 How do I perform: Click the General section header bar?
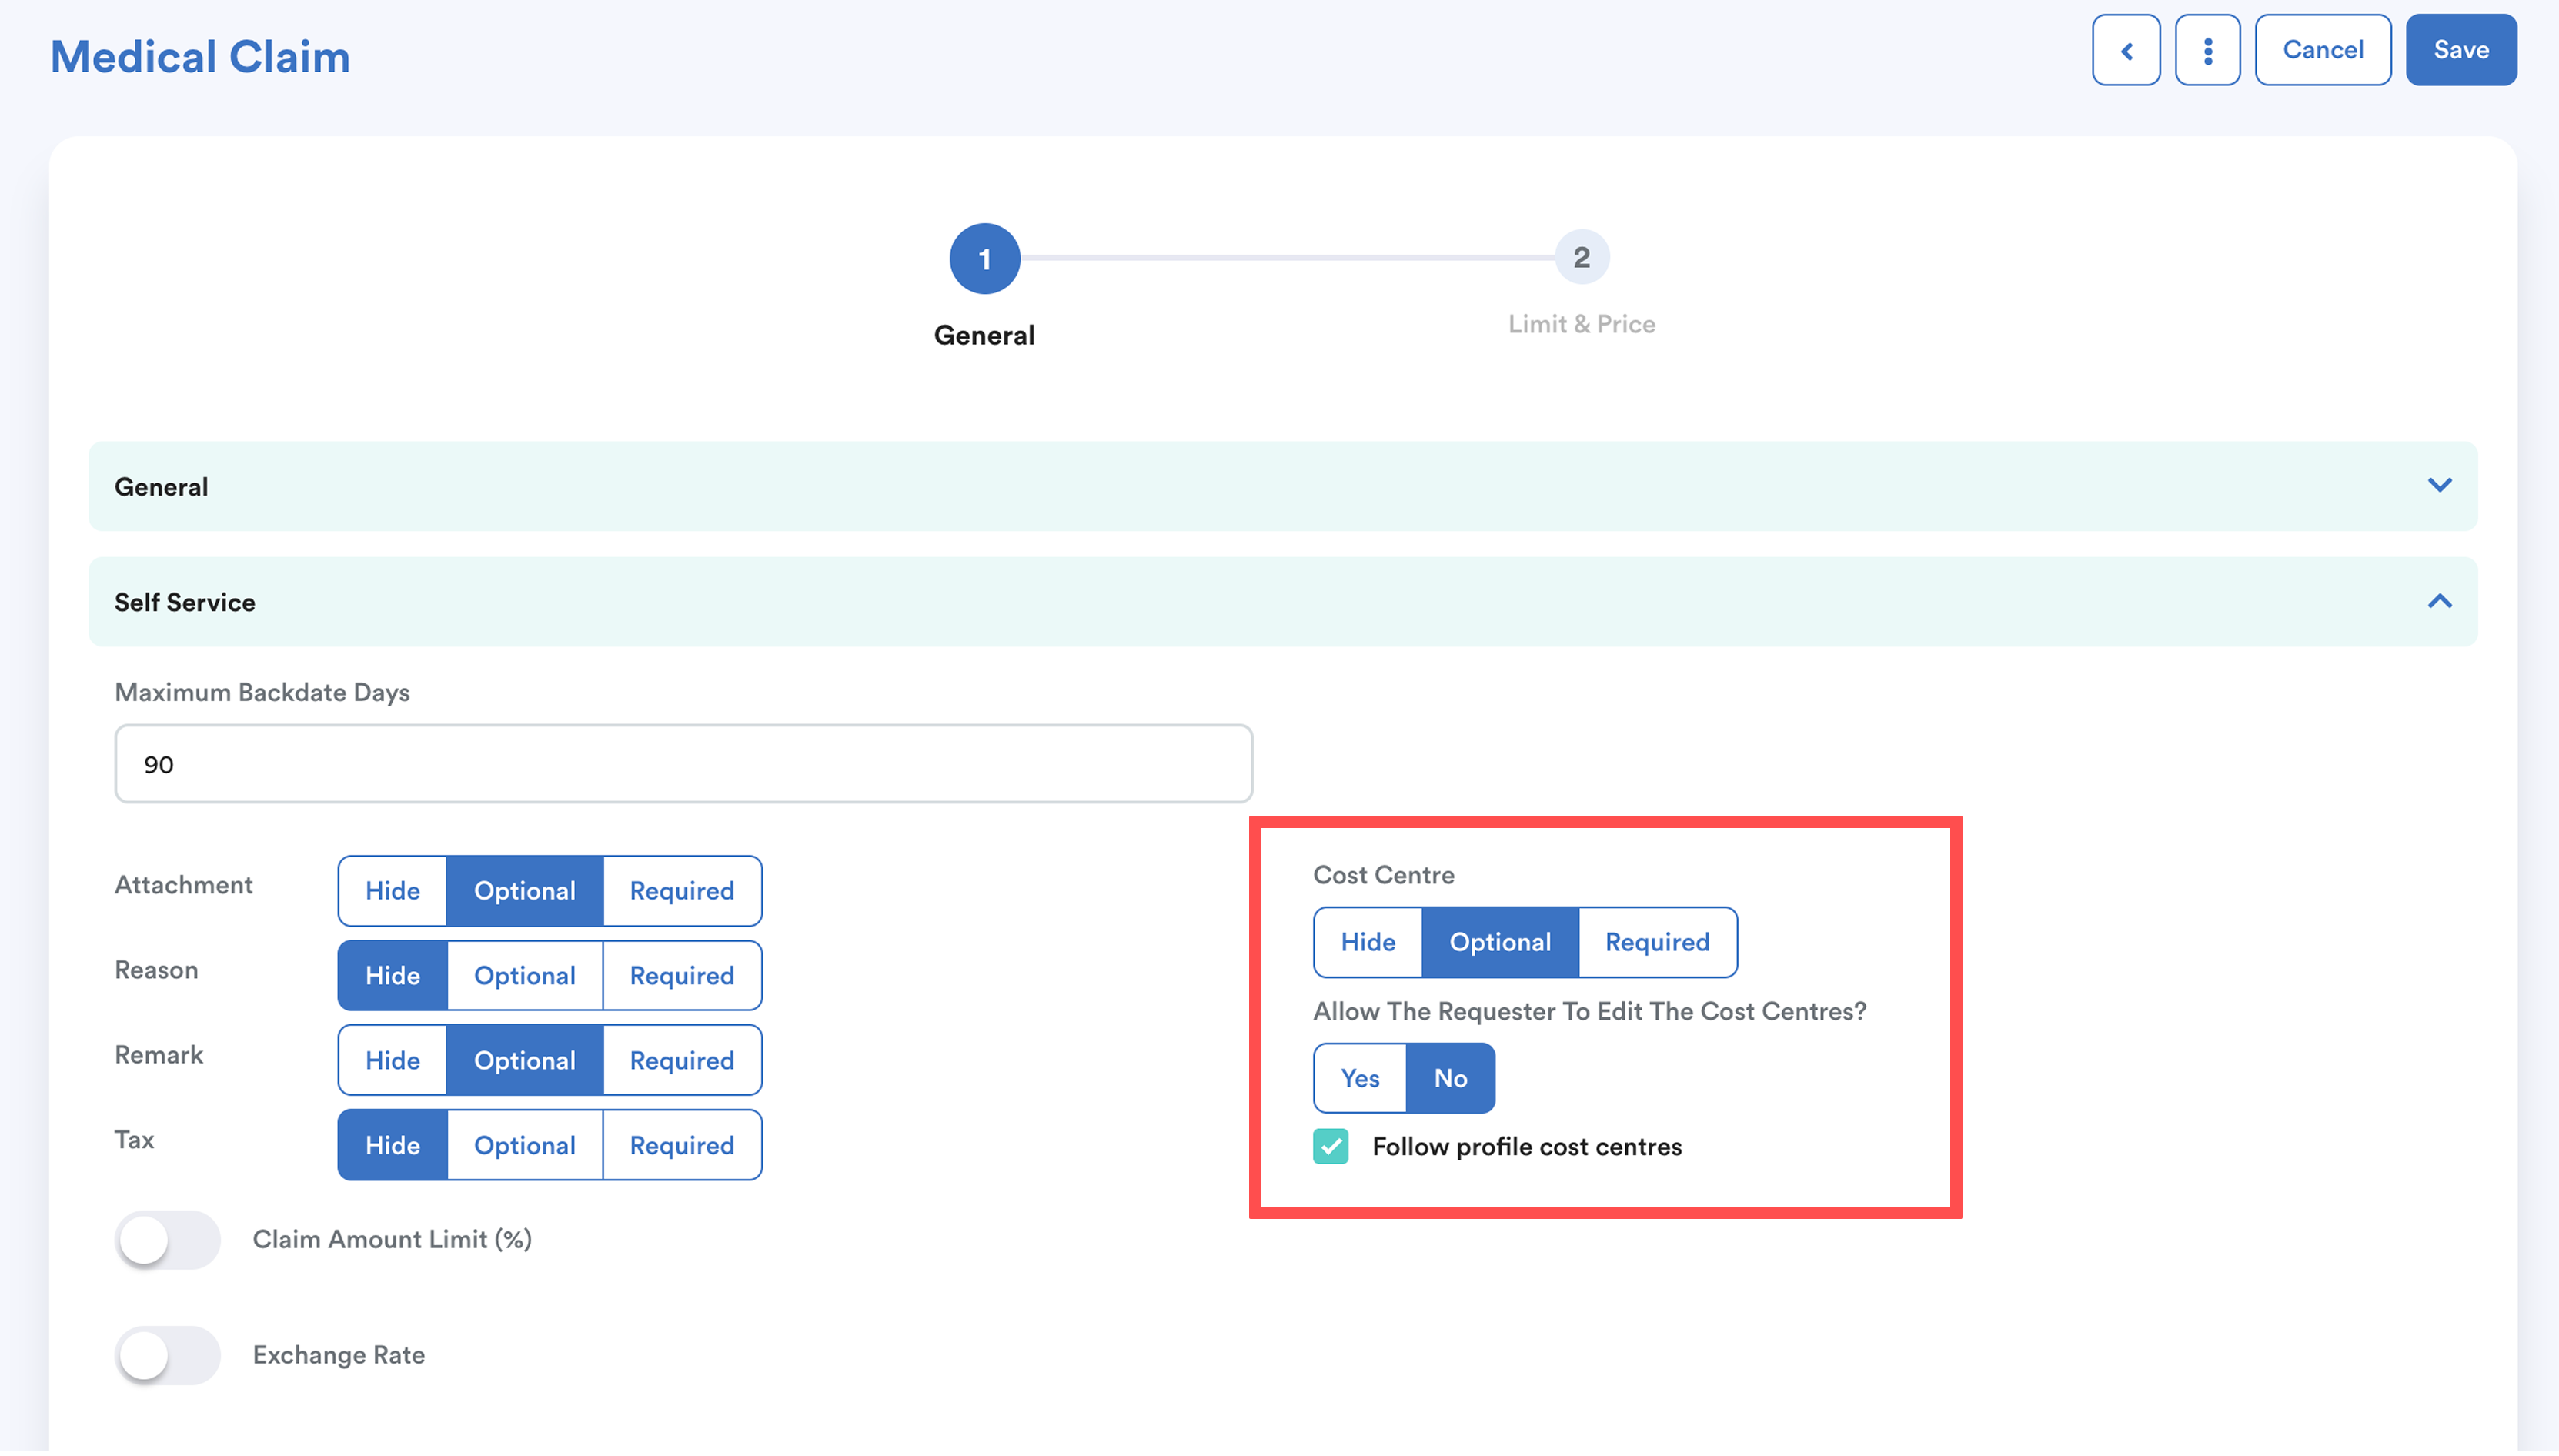(1200, 486)
